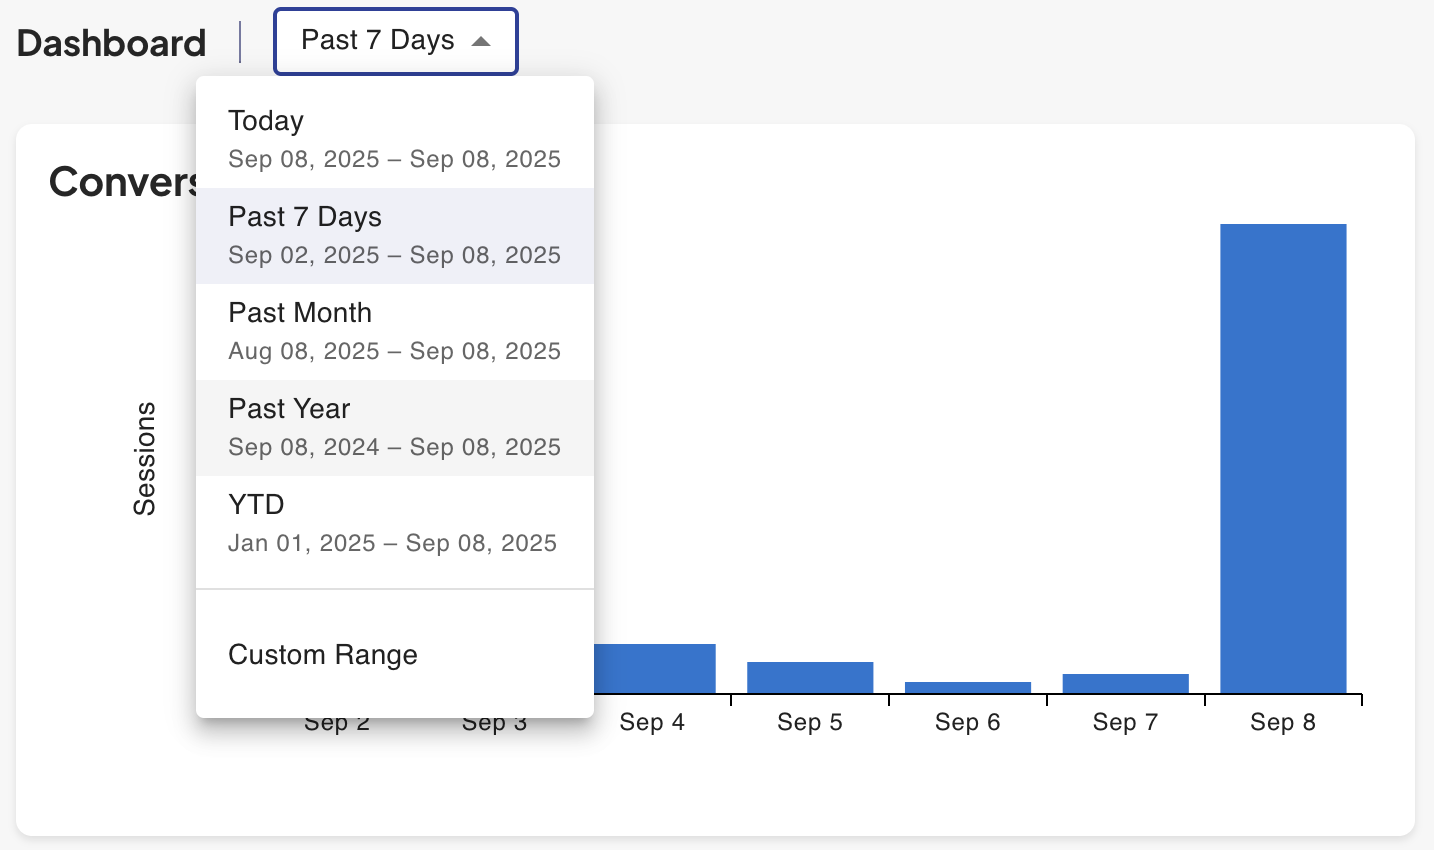Click the tall Sep 8 bar

tap(1283, 458)
